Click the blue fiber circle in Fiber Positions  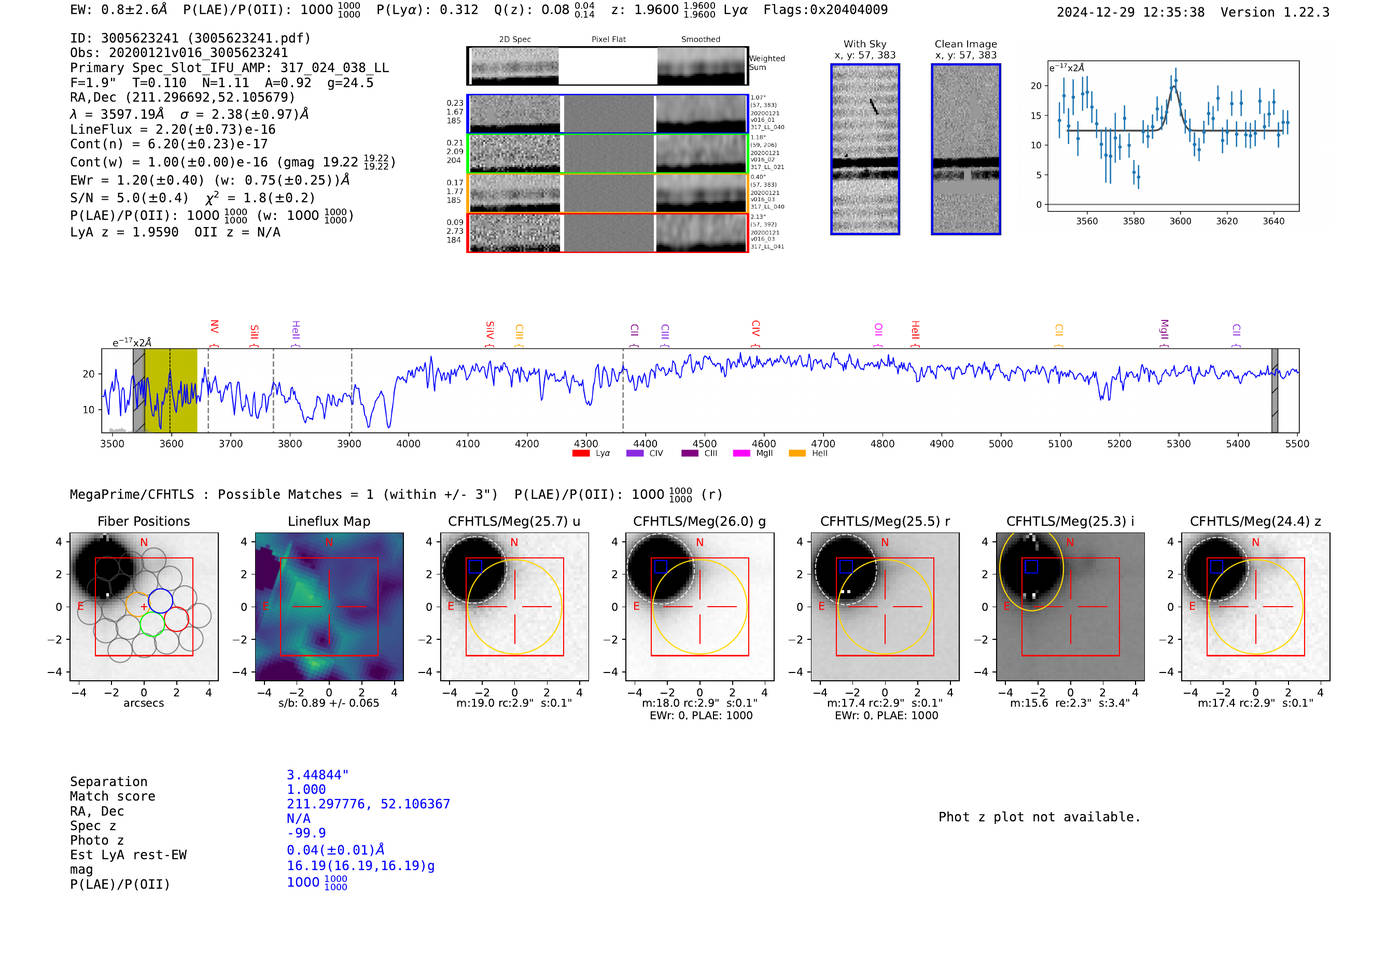pos(161,601)
